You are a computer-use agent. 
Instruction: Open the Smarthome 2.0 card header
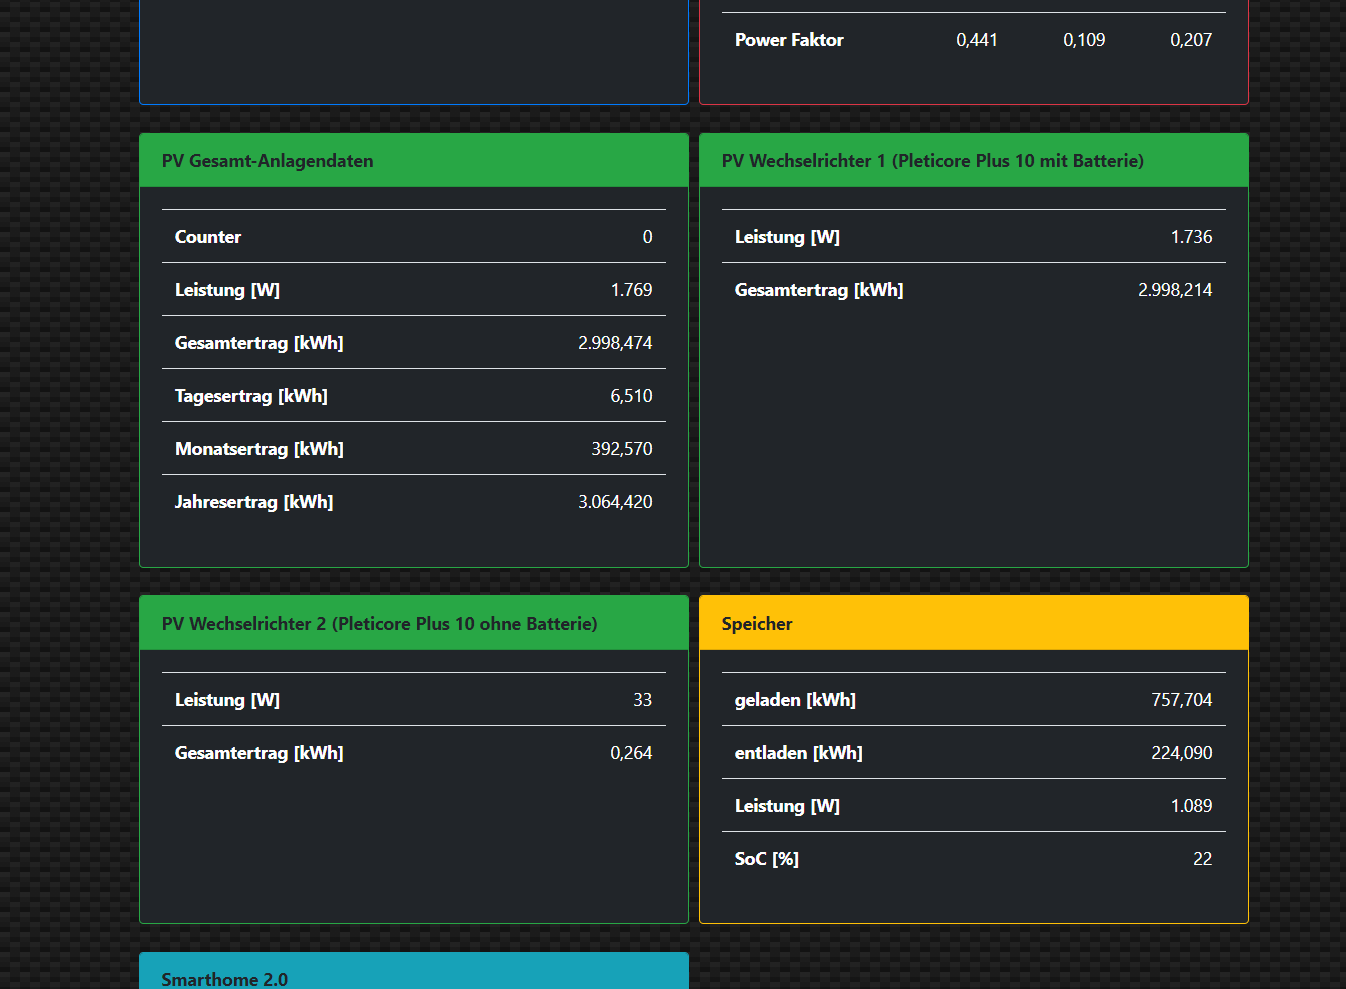pos(225,978)
